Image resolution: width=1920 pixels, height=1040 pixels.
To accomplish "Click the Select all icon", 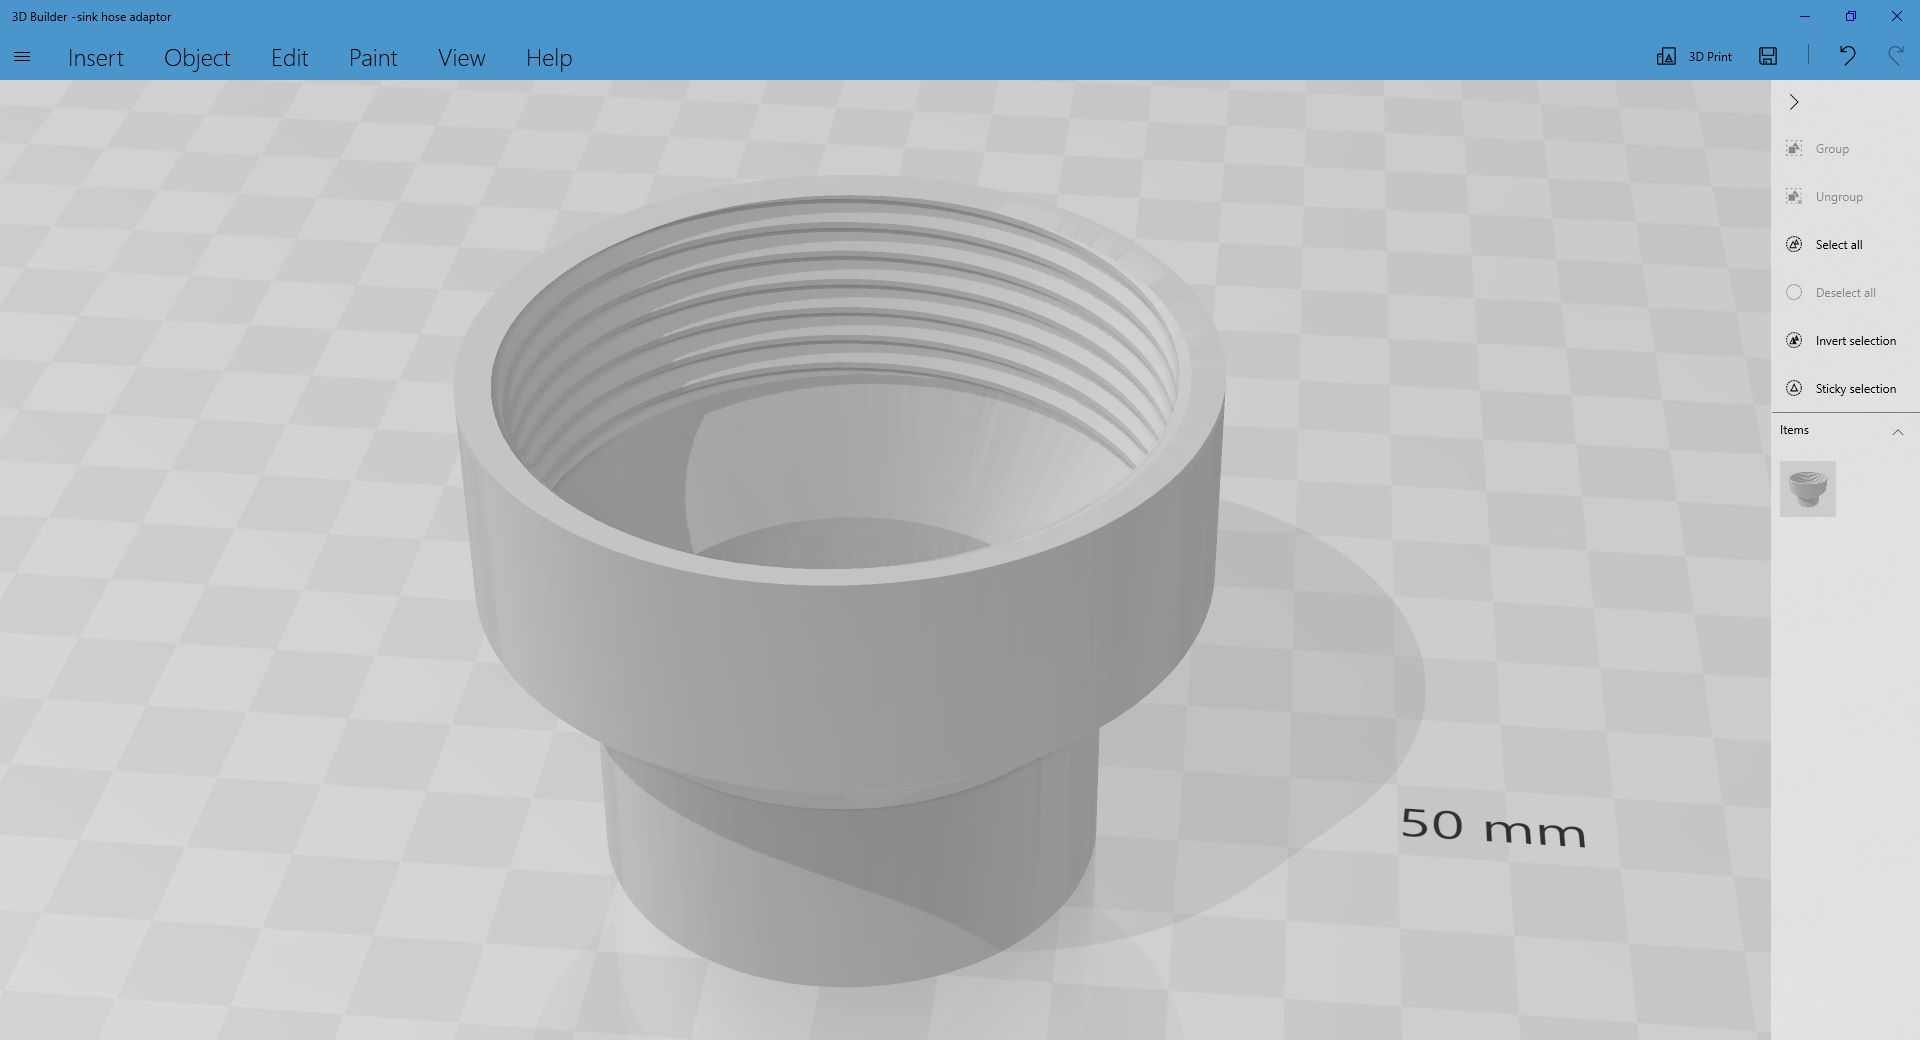I will 1794,245.
